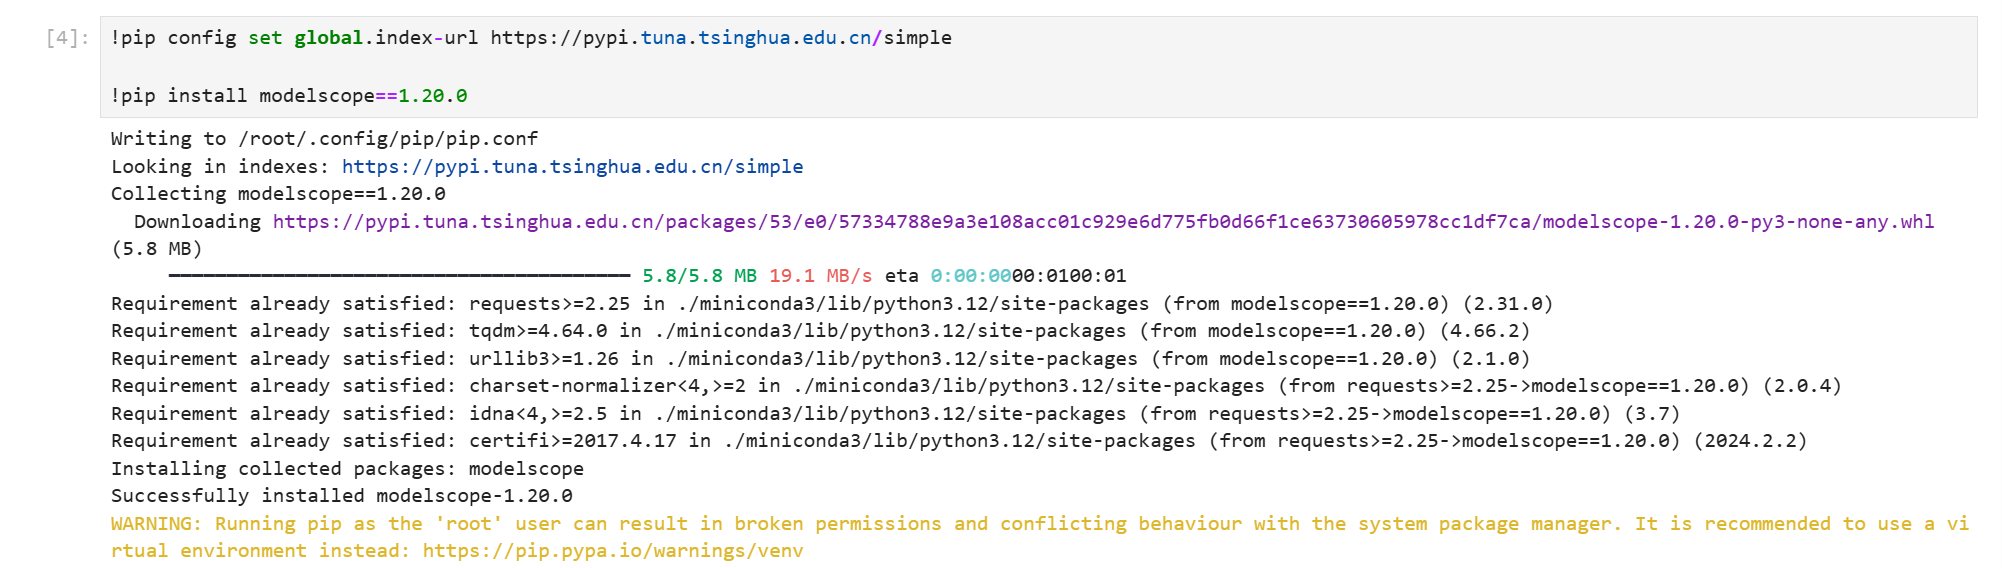Click the pip install modelscope==1.20.0 code line
The height and width of the screenshot is (568, 2002).
coord(288,96)
